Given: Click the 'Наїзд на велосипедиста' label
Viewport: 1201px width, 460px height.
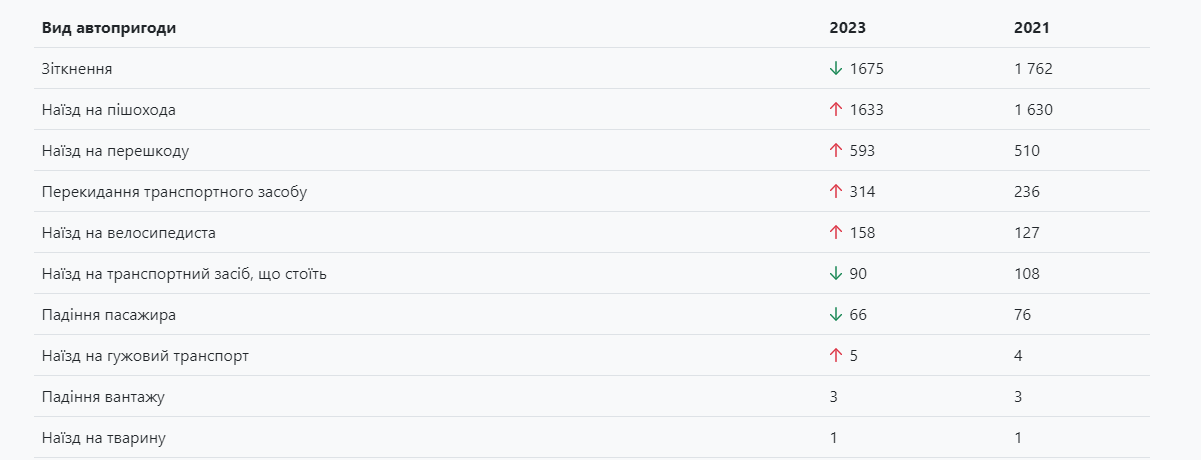Looking at the screenshot, I should click(129, 233).
